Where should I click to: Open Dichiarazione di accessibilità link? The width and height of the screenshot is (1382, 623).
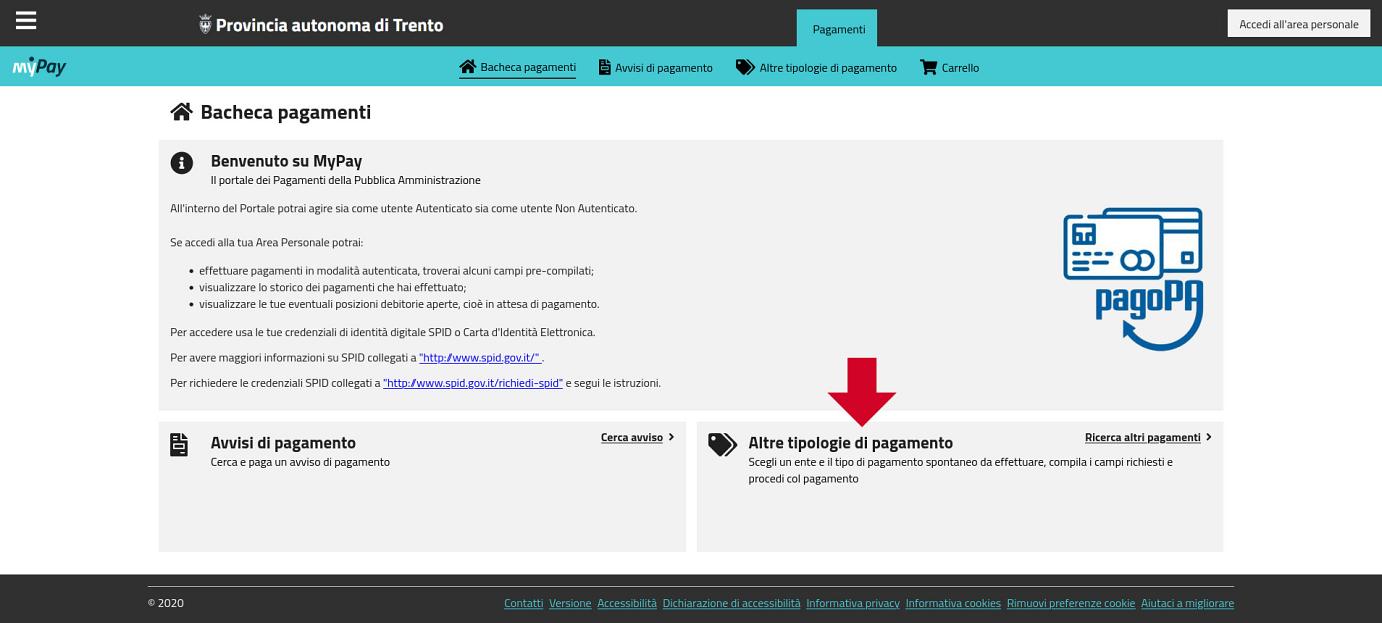coord(732,603)
